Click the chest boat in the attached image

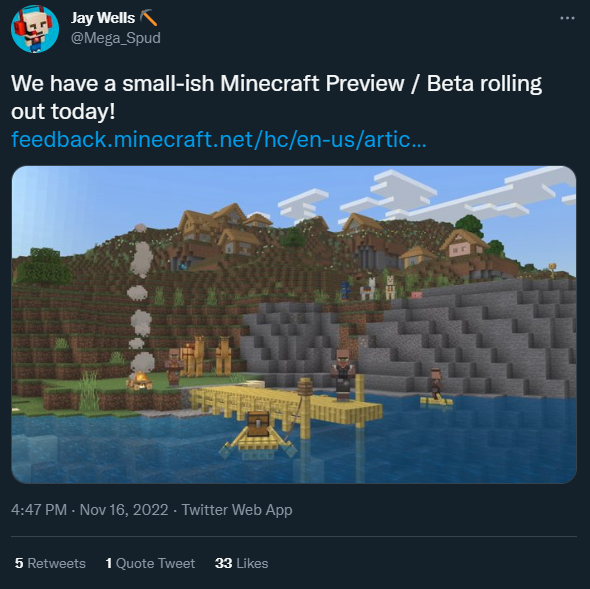258,435
